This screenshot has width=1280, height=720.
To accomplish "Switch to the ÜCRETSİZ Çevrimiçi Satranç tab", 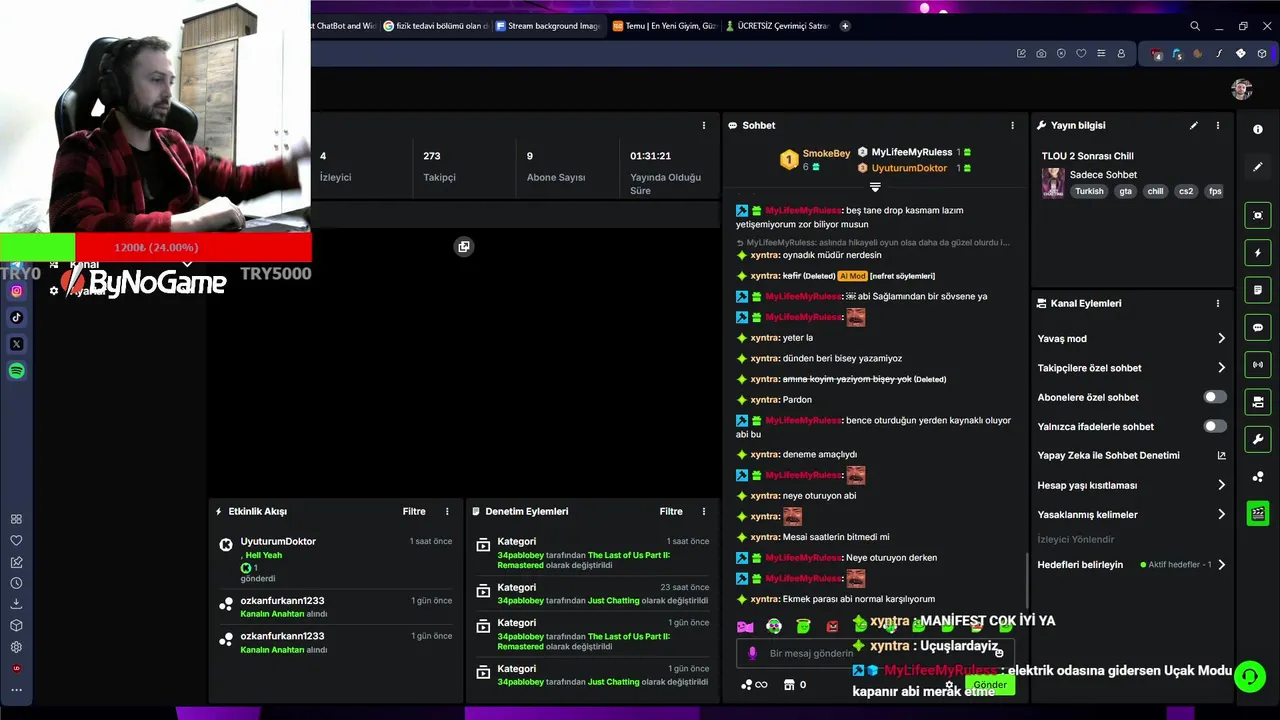I will pos(777,26).
